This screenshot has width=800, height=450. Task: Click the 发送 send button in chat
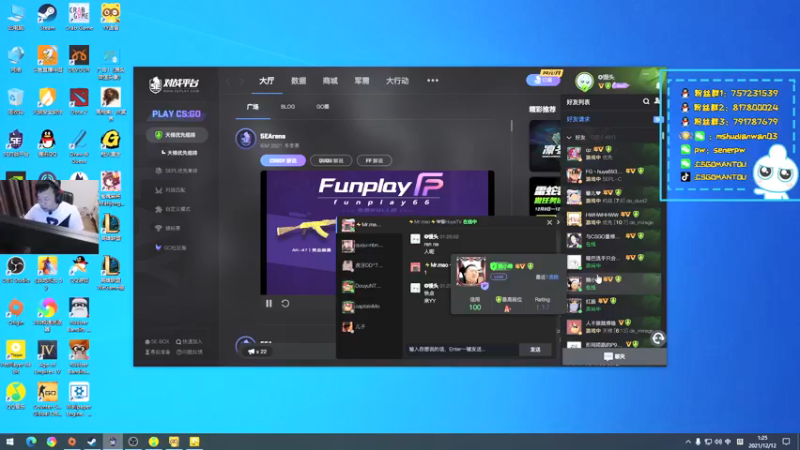(535, 349)
